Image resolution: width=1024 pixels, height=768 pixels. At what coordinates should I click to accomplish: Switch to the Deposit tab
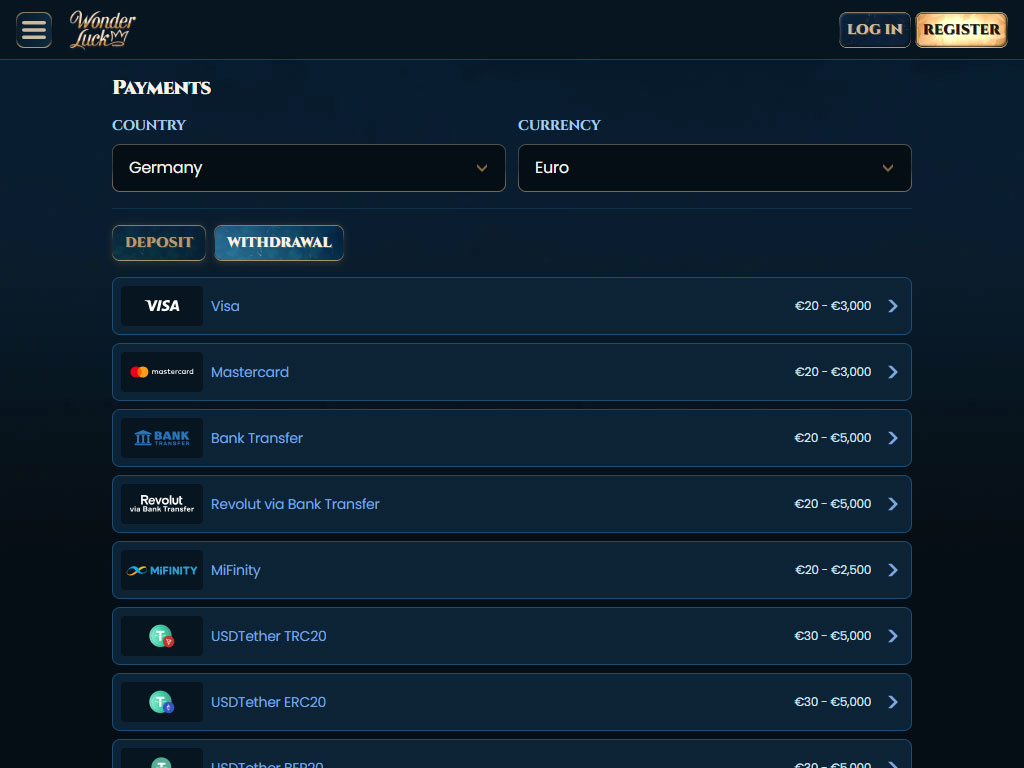point(159,243)
